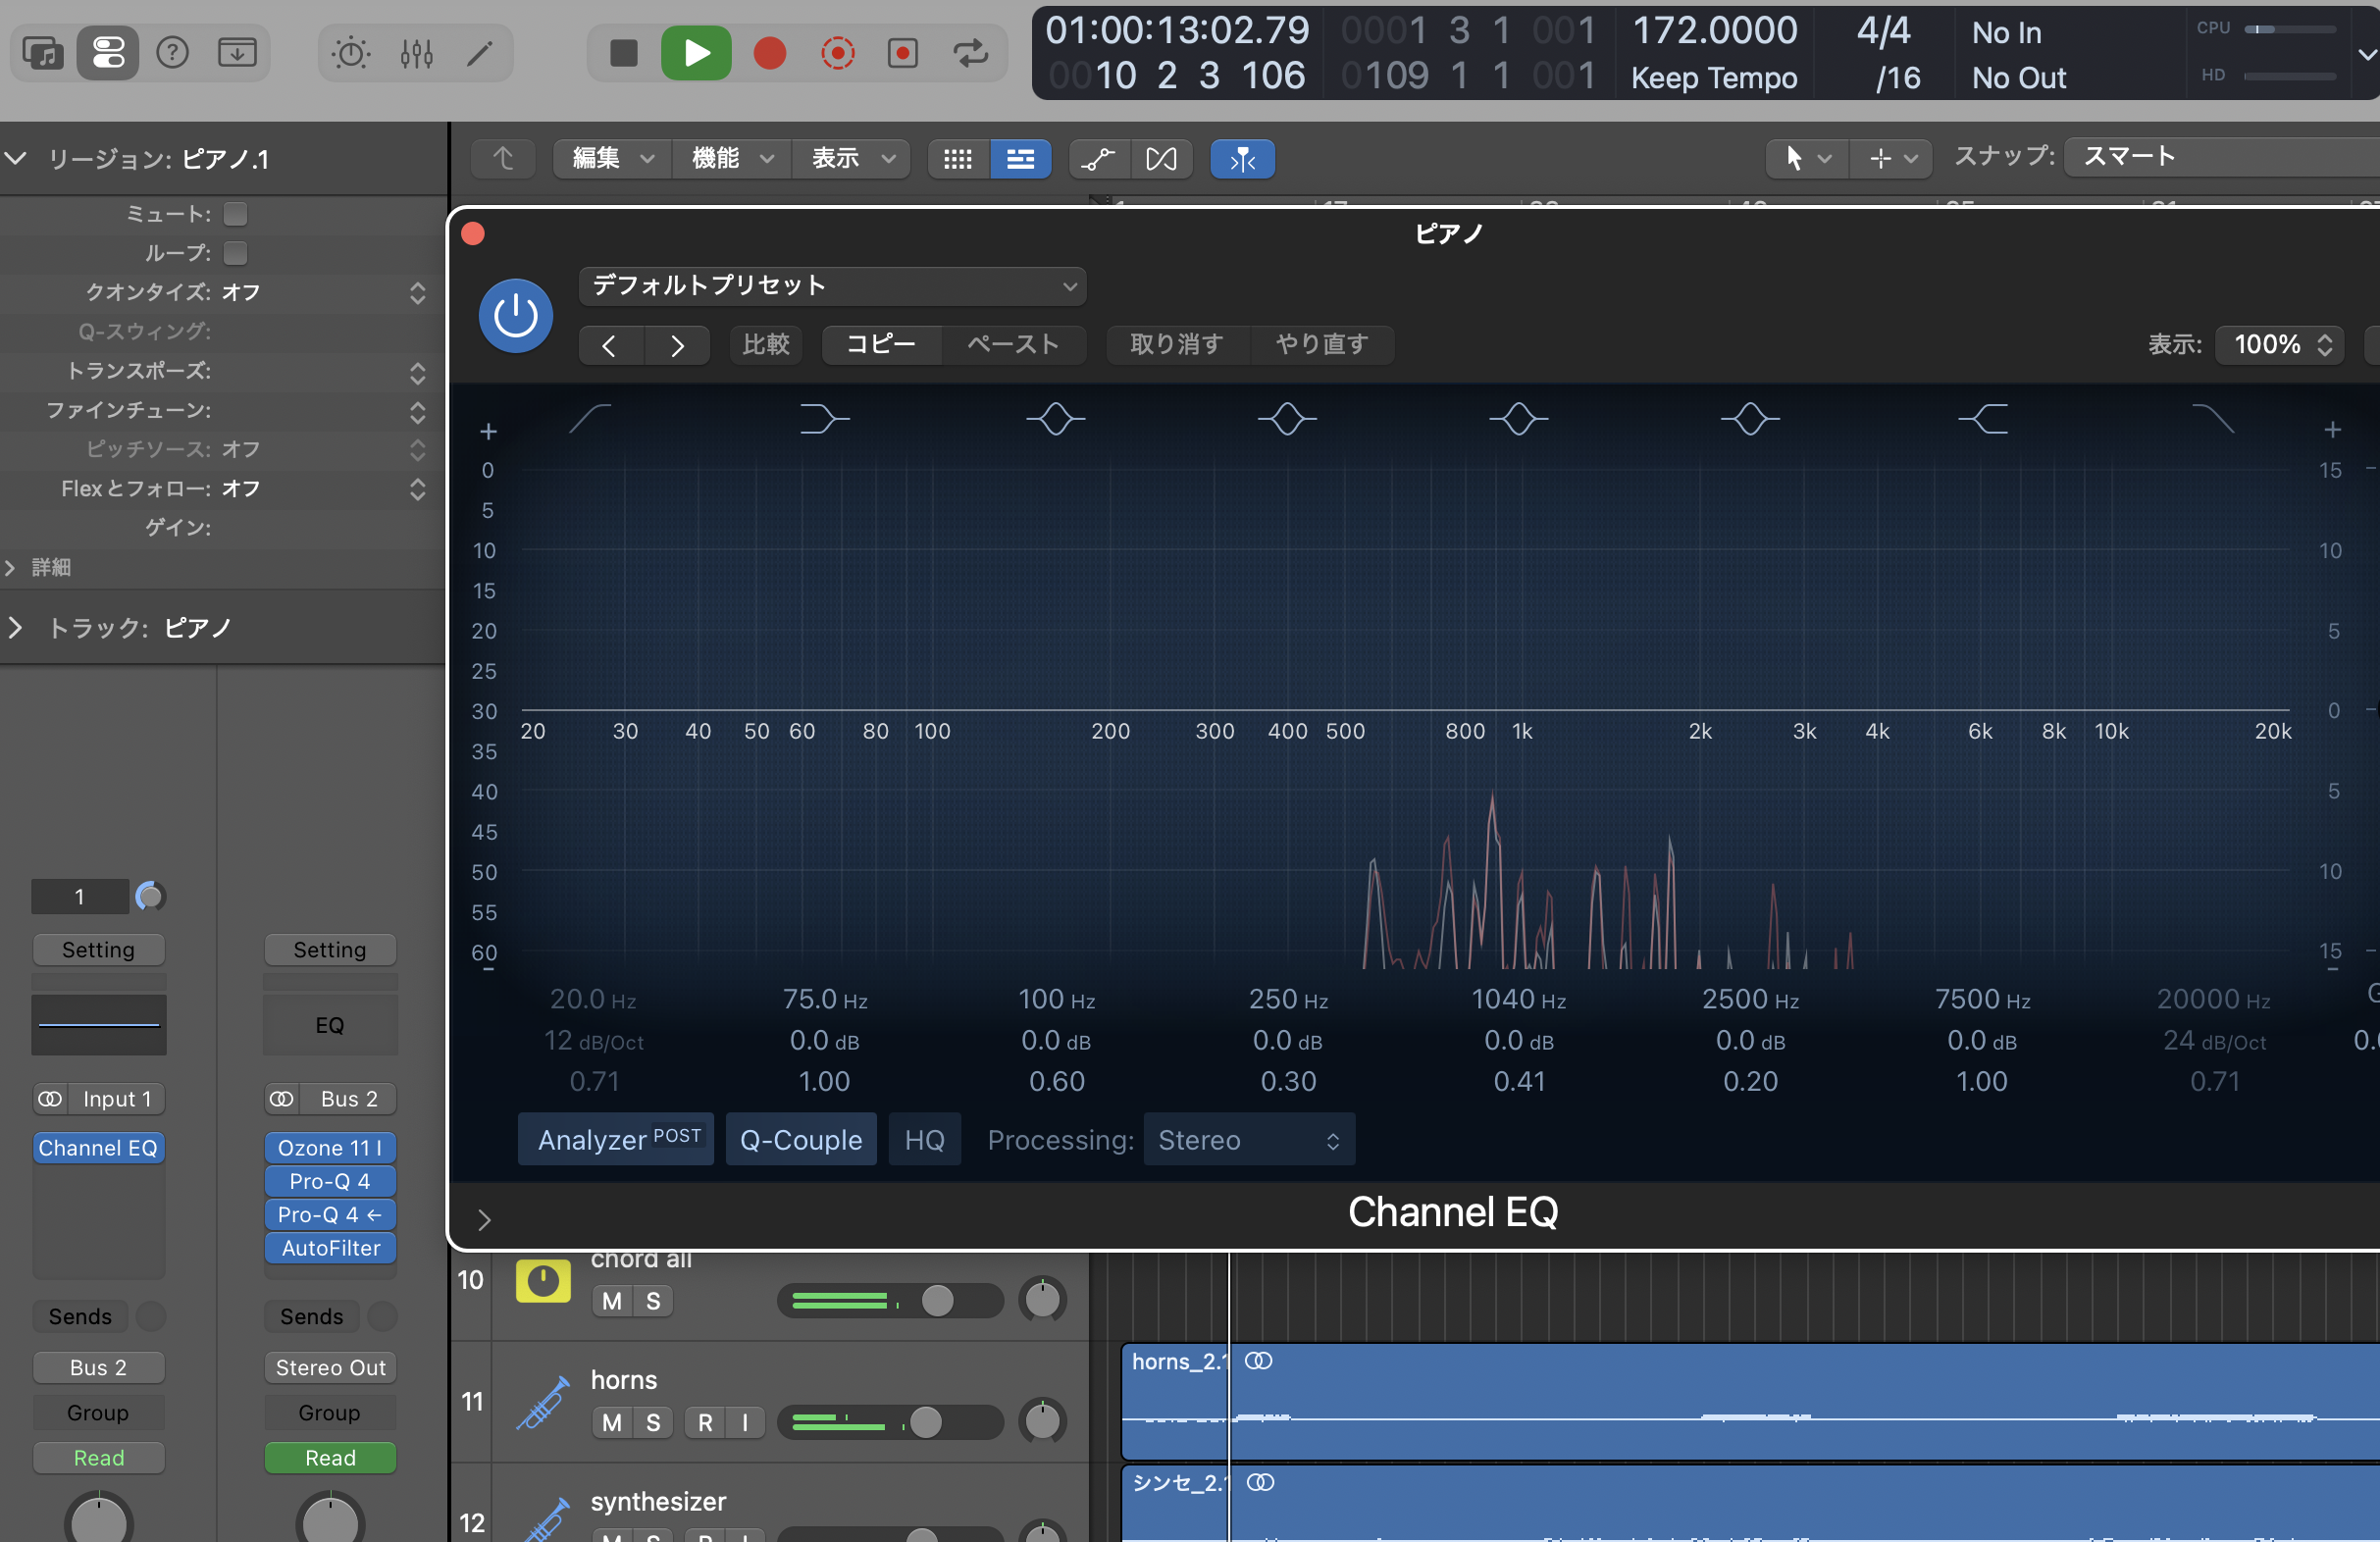
Task: Open Smart Controls dial icon
Action: [x=350, y=52]
